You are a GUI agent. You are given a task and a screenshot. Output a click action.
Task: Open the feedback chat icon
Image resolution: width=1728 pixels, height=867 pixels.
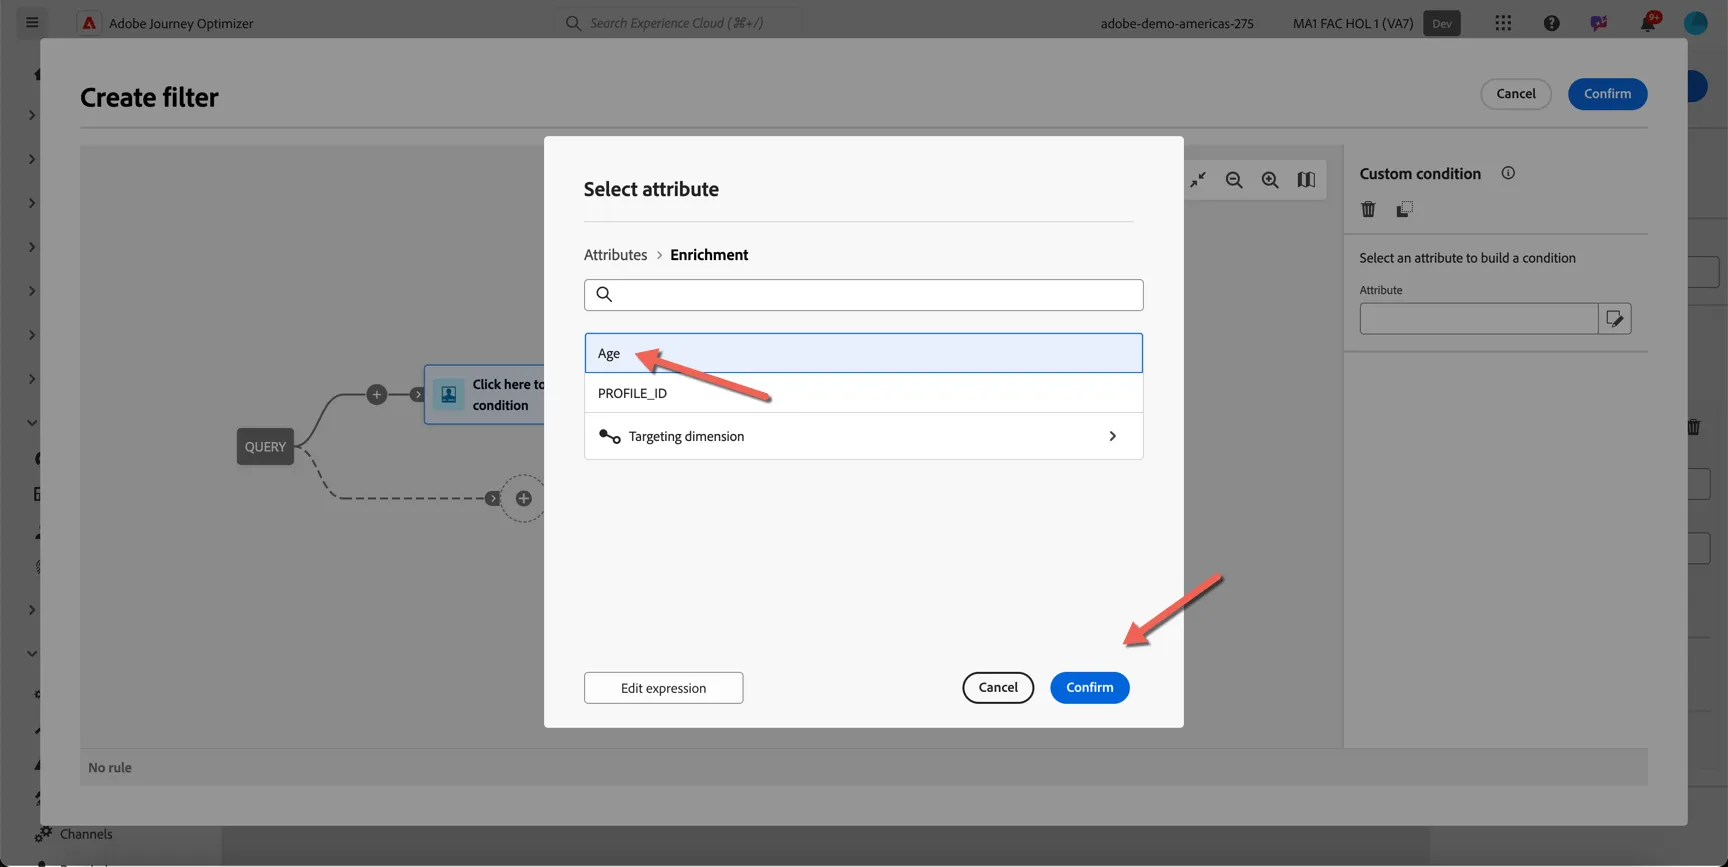[x=1599, y=23]
